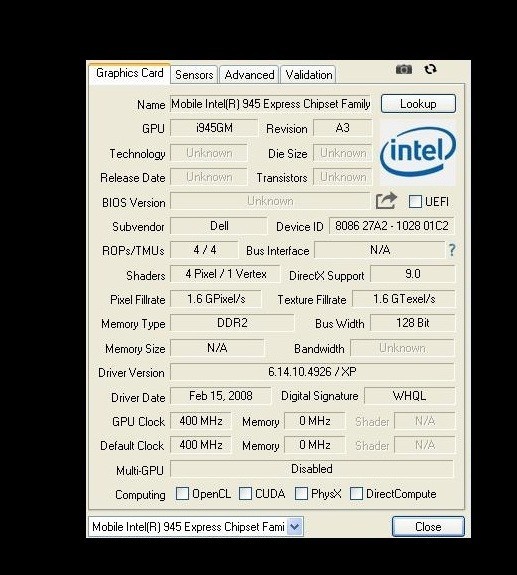This screenshot has height=575, width=517.
Task: Click the Subvendor Dell field
Action: [219, 226]
